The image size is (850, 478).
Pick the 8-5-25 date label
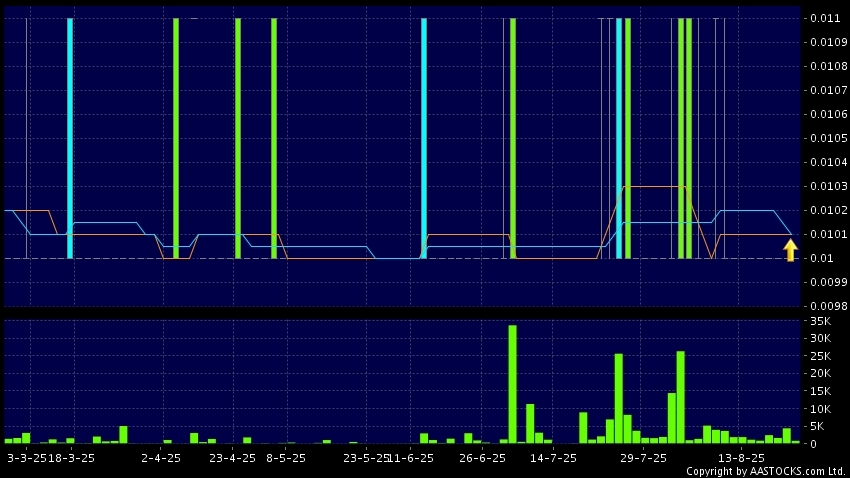(x=286, y=458)
